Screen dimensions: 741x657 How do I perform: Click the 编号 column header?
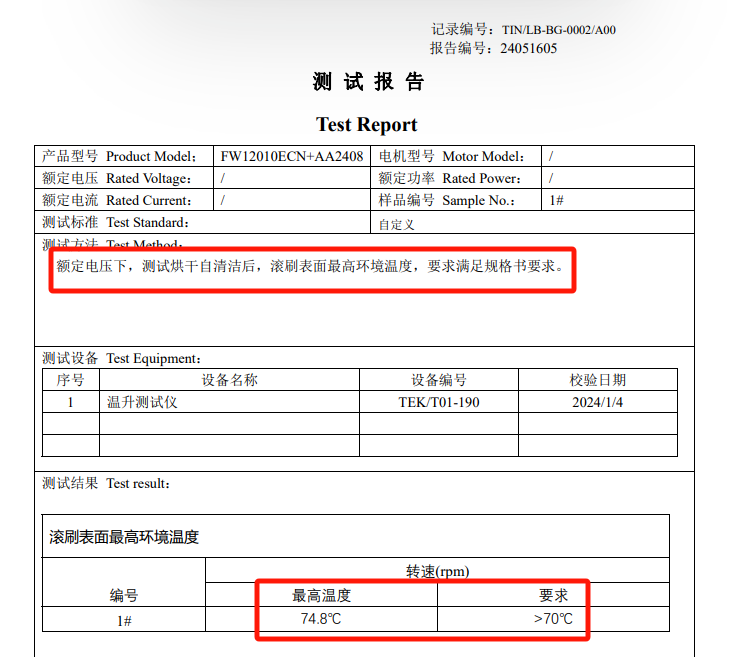(124, 596)
